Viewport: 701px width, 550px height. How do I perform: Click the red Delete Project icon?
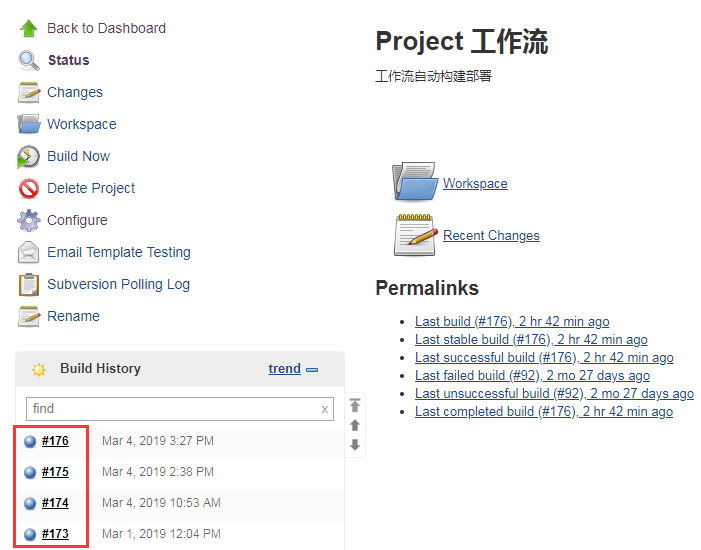tap(29, 188)
